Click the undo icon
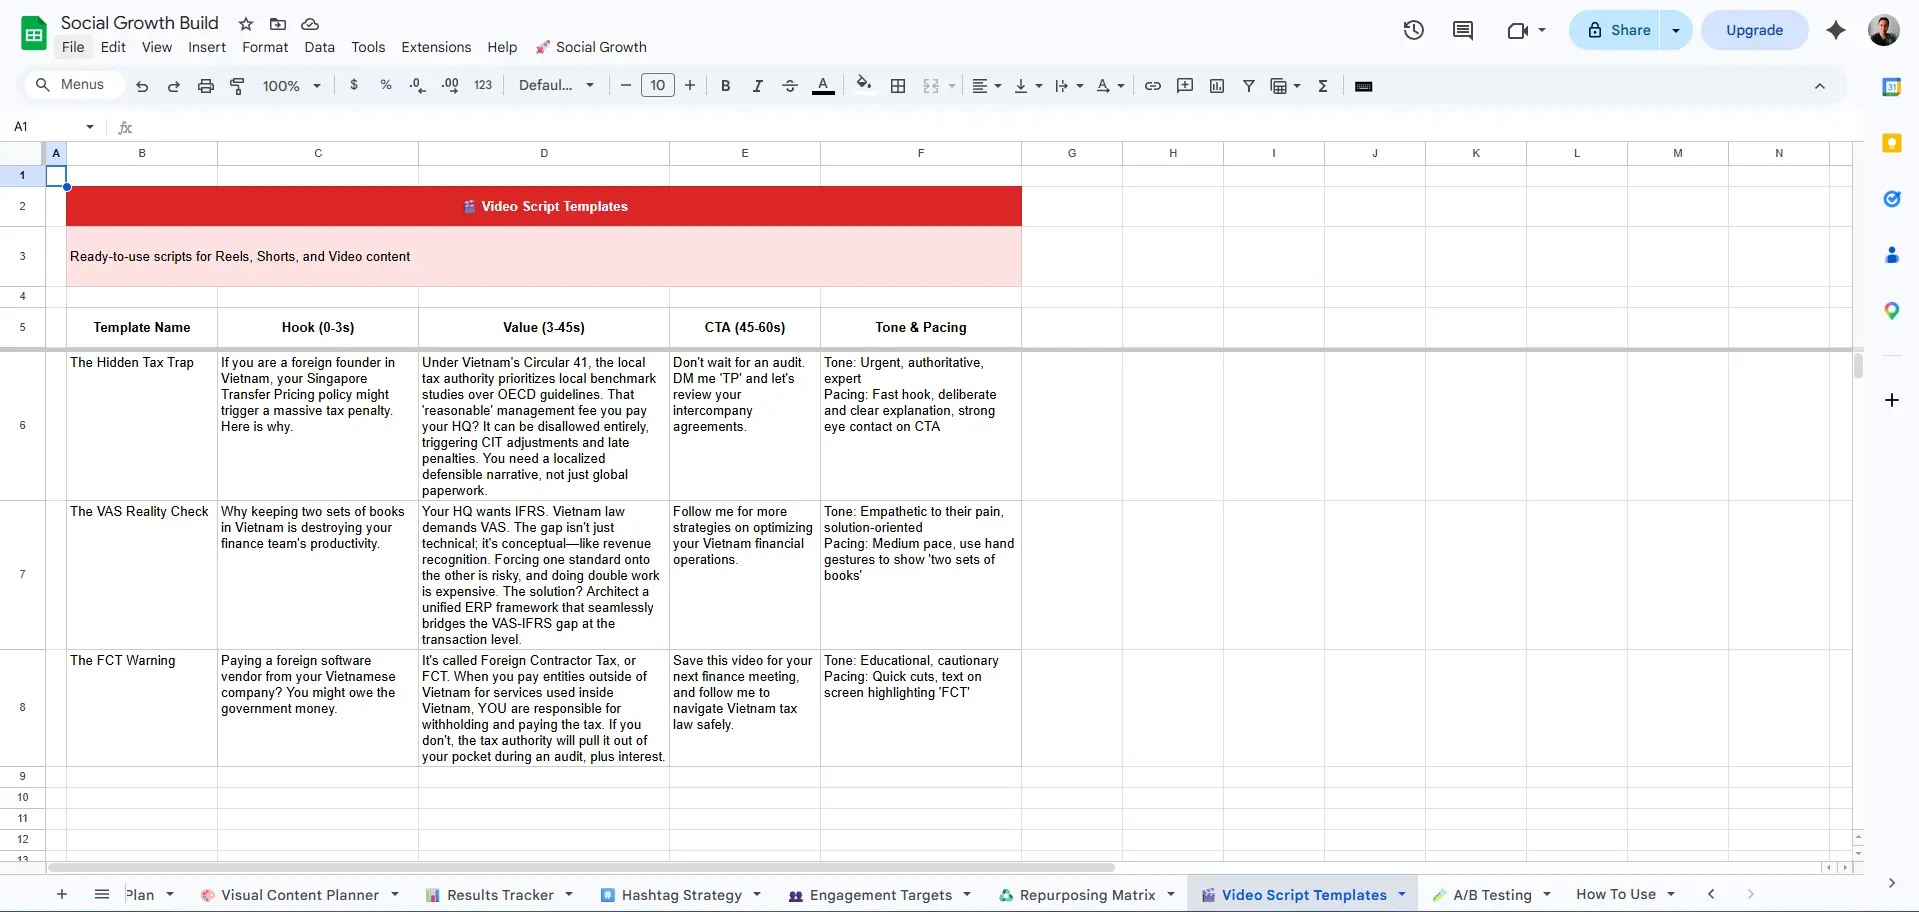 [142, 86]
